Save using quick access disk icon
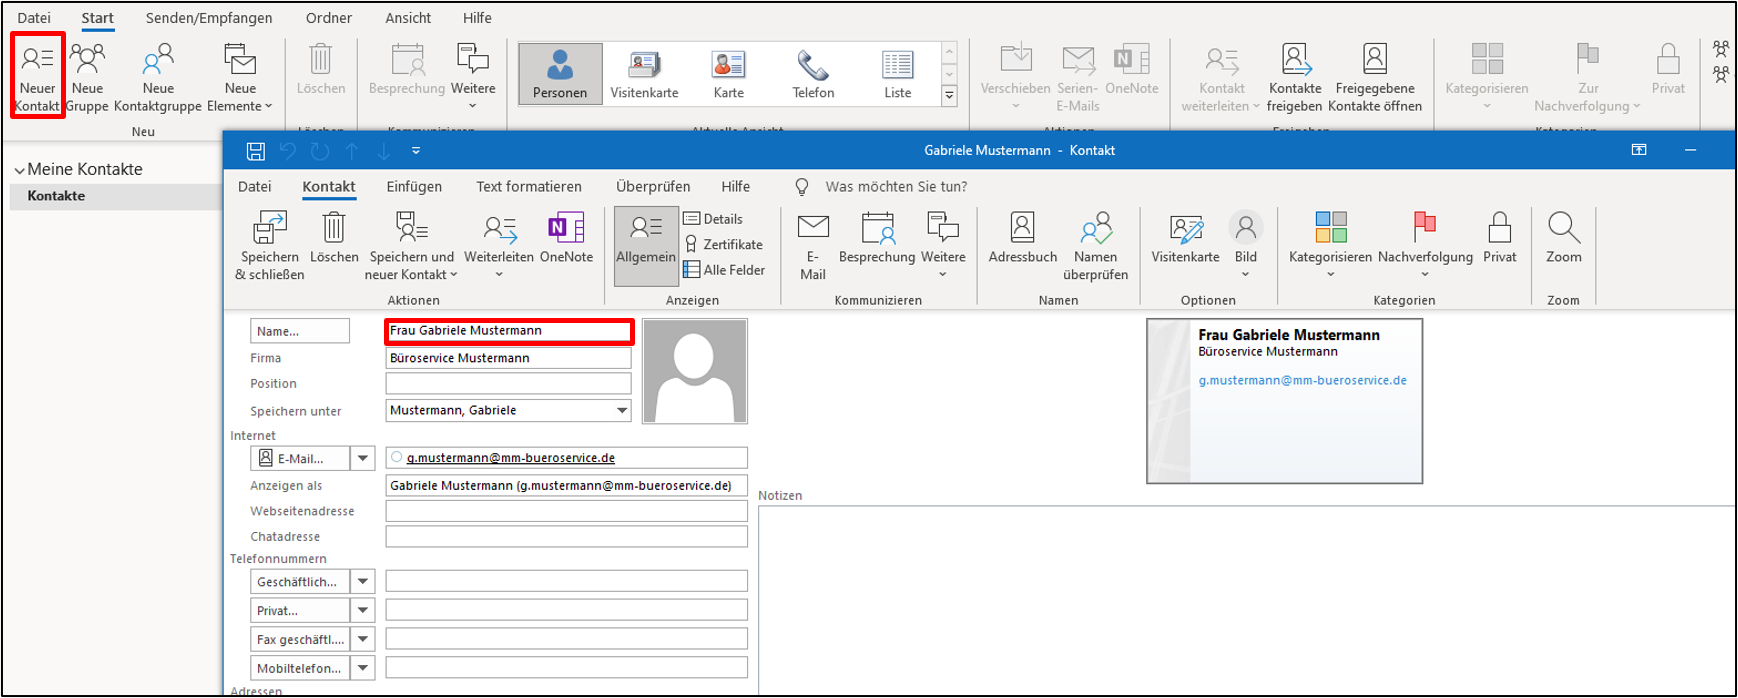The image size is (1738, 698). (x=256, y=151)
